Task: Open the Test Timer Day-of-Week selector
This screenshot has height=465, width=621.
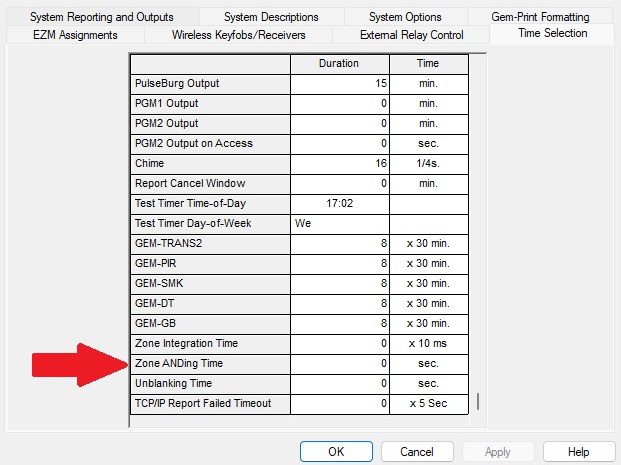Action: (x=340, y=223)
